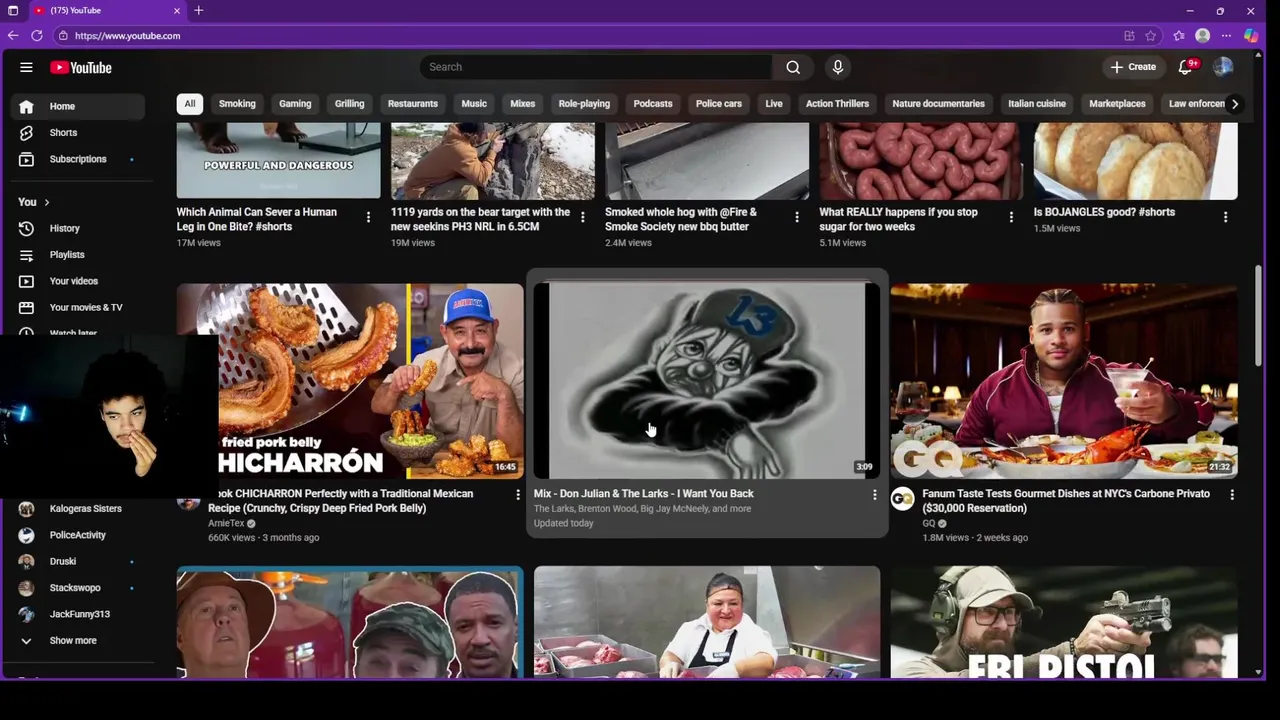Click the search magnifier button
The width and height of the screenshot is (1280, 720).
click(x=793, y=67)
